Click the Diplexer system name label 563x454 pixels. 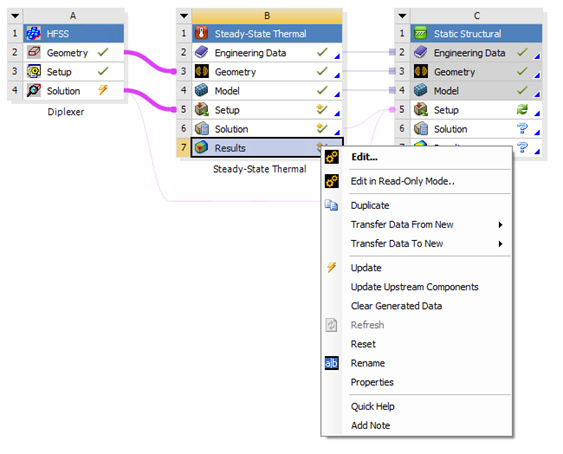pos(66,112)
